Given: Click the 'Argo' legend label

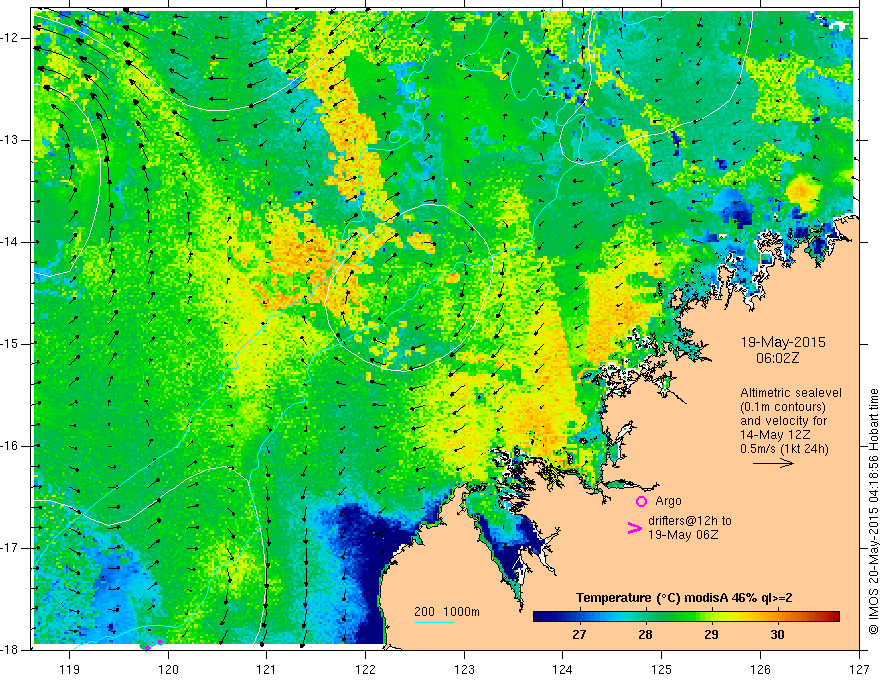Looking at the screenshot, I should tap(668, 501).
